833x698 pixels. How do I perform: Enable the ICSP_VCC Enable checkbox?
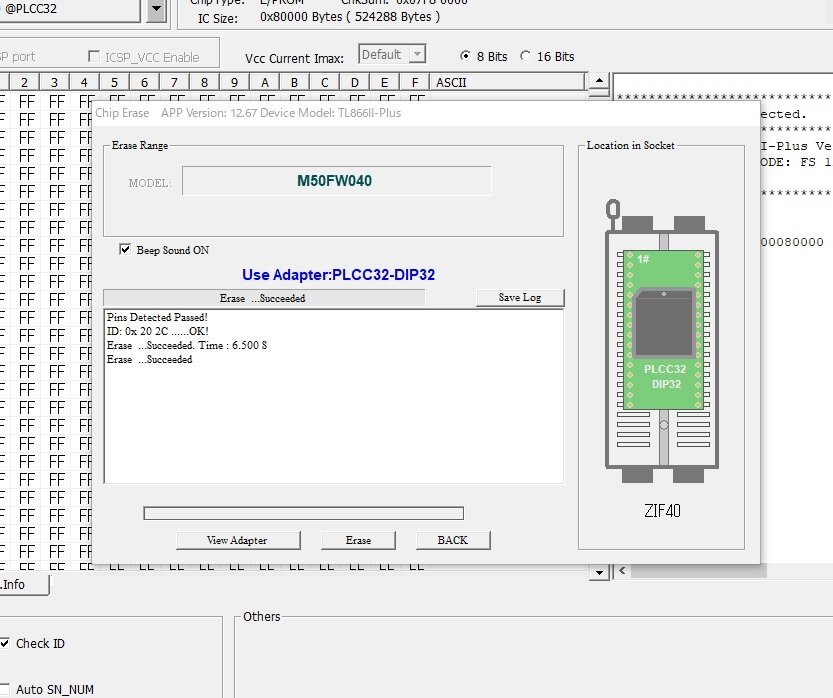94,57
